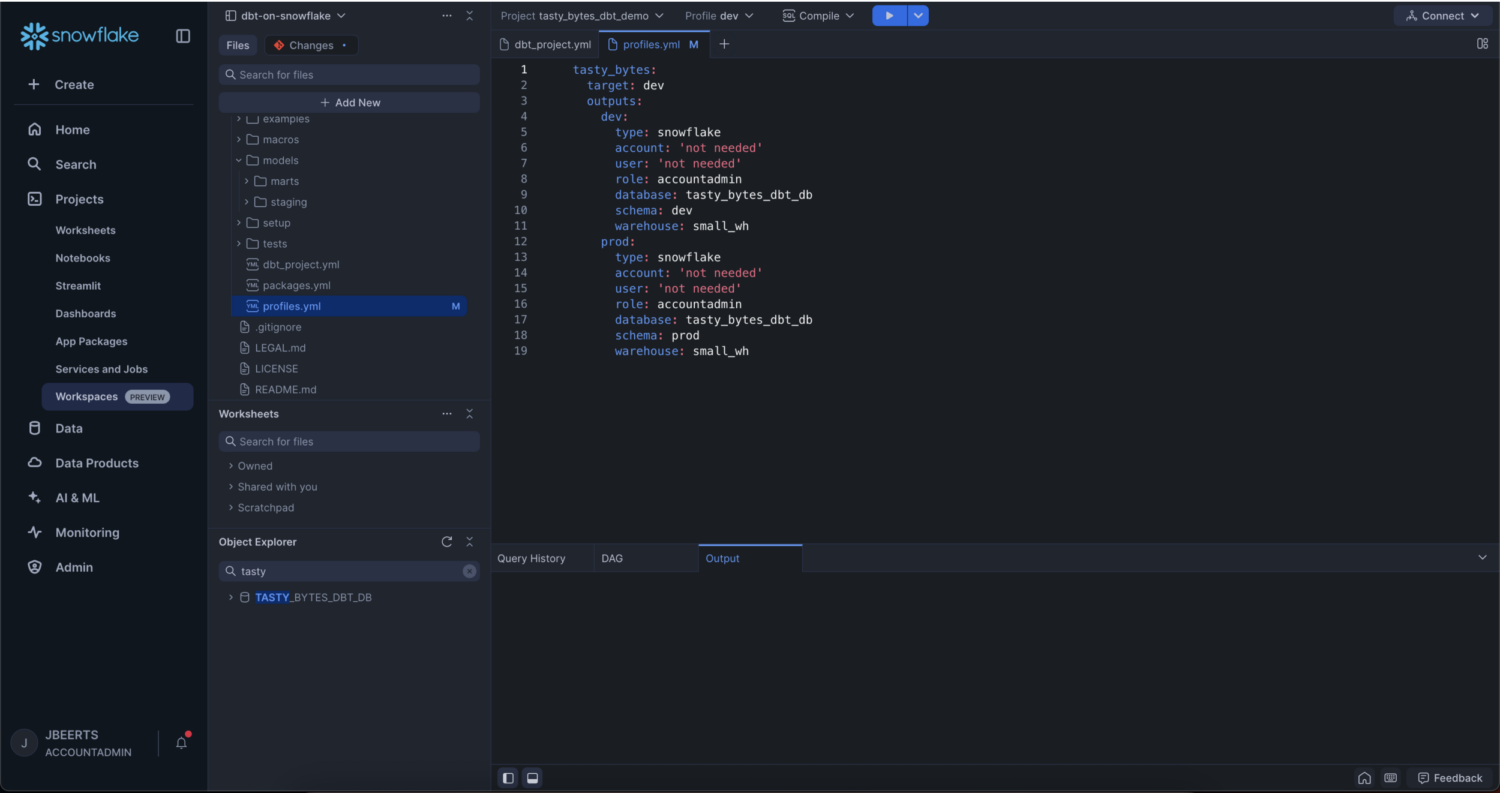
Task: Click the home icon in status bar
Action: 1364,778
